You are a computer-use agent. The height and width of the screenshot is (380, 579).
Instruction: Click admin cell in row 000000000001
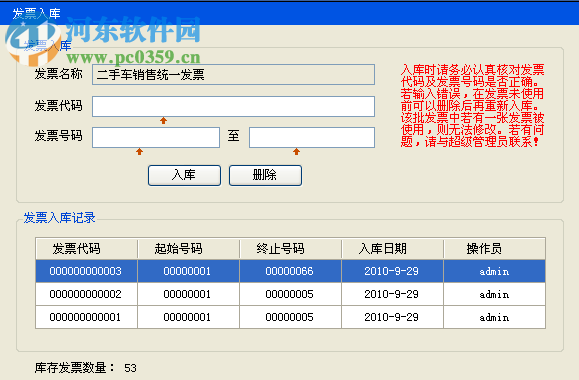click(x=494, y=317)
